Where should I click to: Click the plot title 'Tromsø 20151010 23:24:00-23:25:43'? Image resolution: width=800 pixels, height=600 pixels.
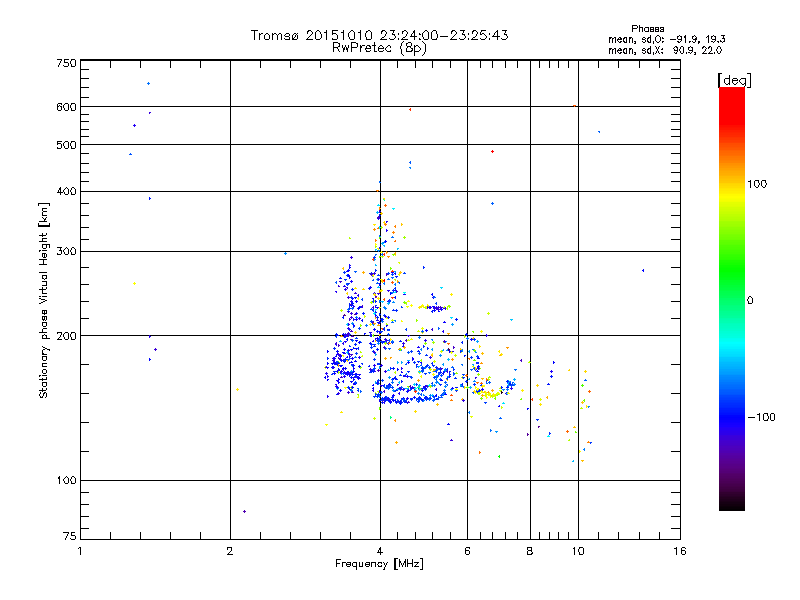coord(379,35)
